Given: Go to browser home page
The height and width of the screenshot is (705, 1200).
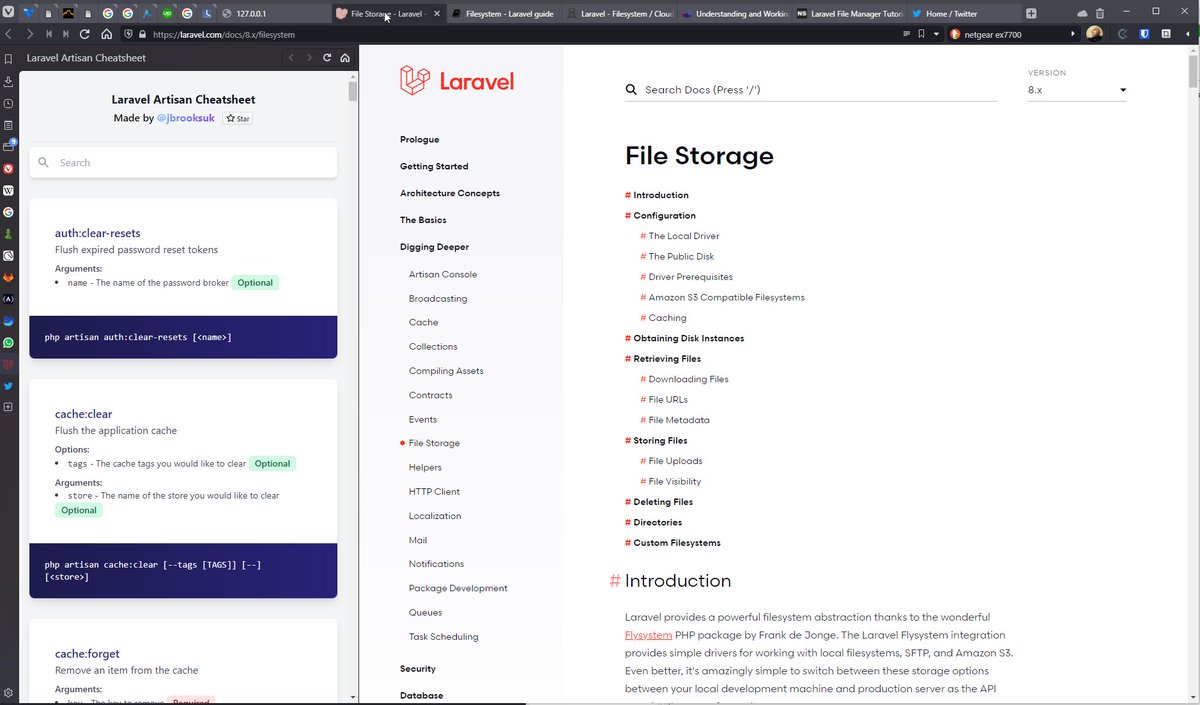Looking at the screenshot, I should [x=107, y=34].
